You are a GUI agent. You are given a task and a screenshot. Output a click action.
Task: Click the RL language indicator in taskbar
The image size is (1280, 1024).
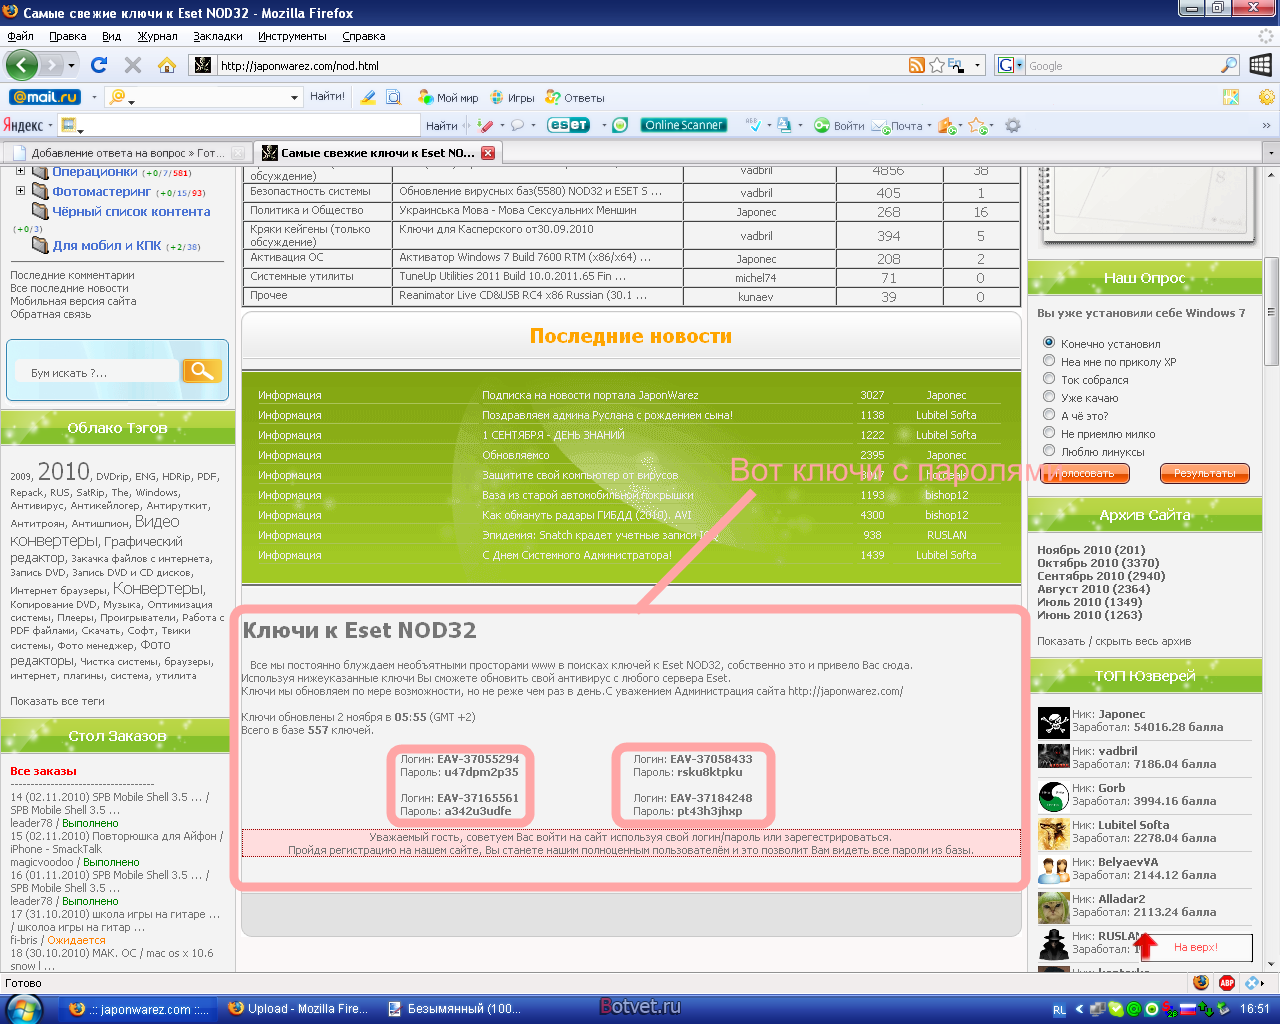pos(1059,1010)
